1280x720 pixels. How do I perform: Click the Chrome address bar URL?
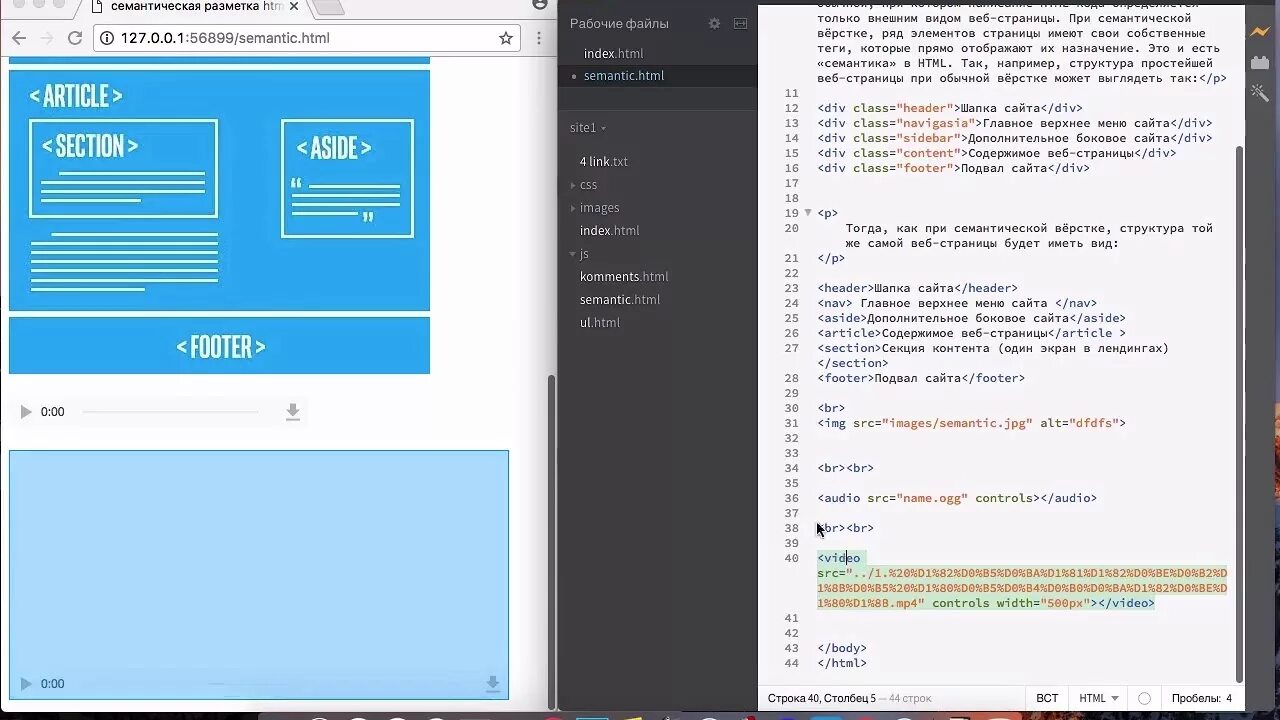click(225, 38)
